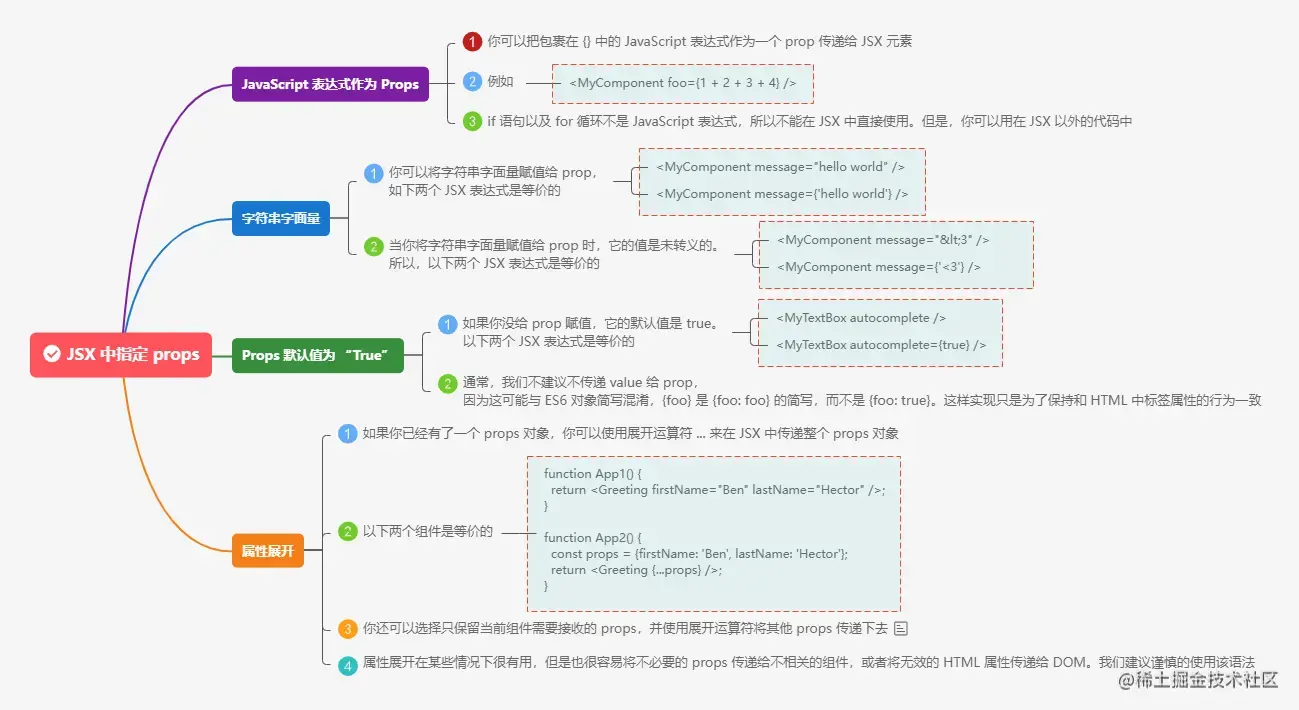Viewport: 1299px width, 710px height.
Task: Select code line const props = {firstName: 'Ben'...}
Action: pyautogui.click(x=699, y=554)
